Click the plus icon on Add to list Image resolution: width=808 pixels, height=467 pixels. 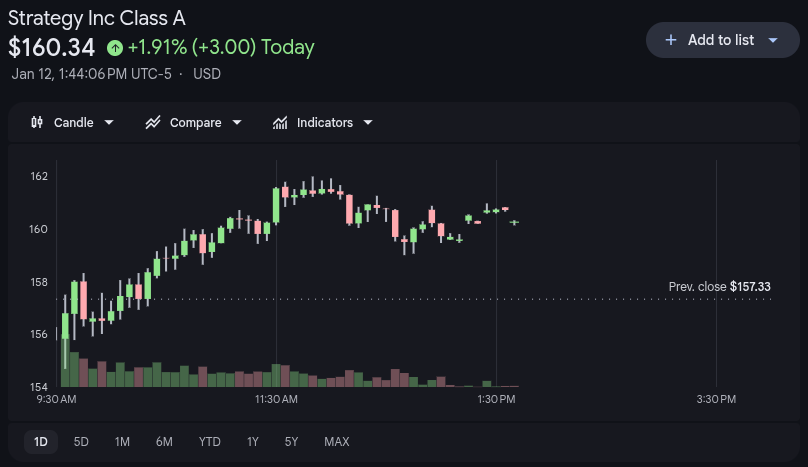[670, 40]
